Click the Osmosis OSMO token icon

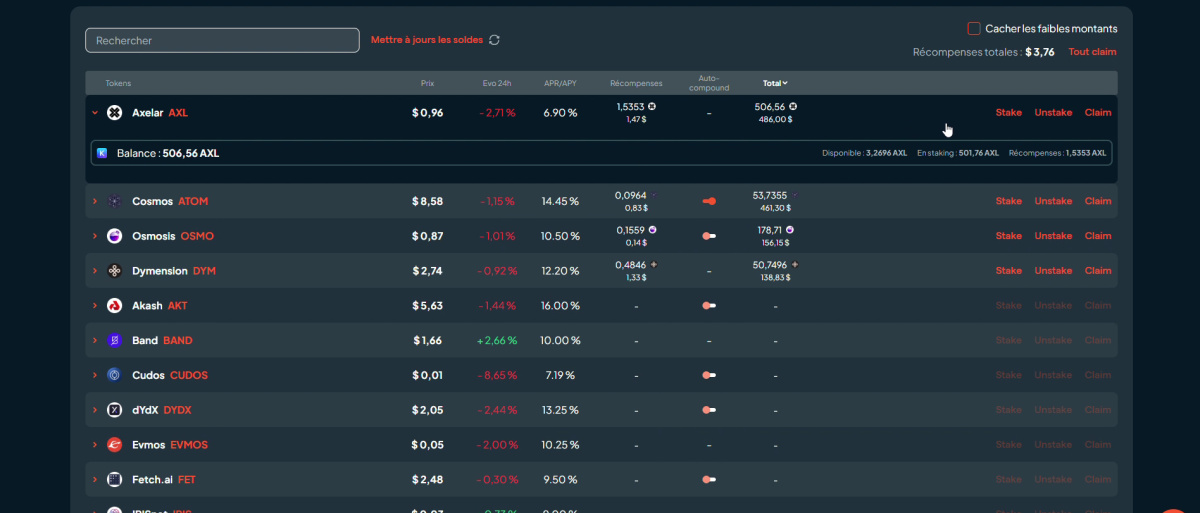coord(114,236)
